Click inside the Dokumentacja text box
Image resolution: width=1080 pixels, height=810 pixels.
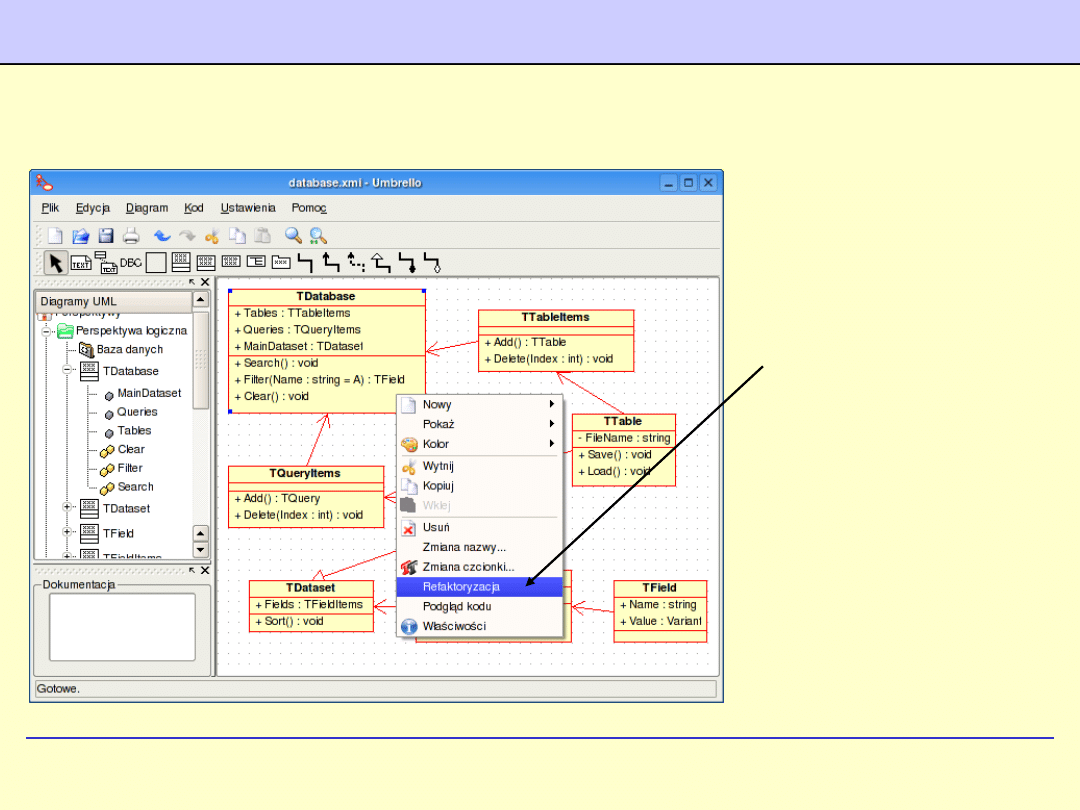pos(123,627)
